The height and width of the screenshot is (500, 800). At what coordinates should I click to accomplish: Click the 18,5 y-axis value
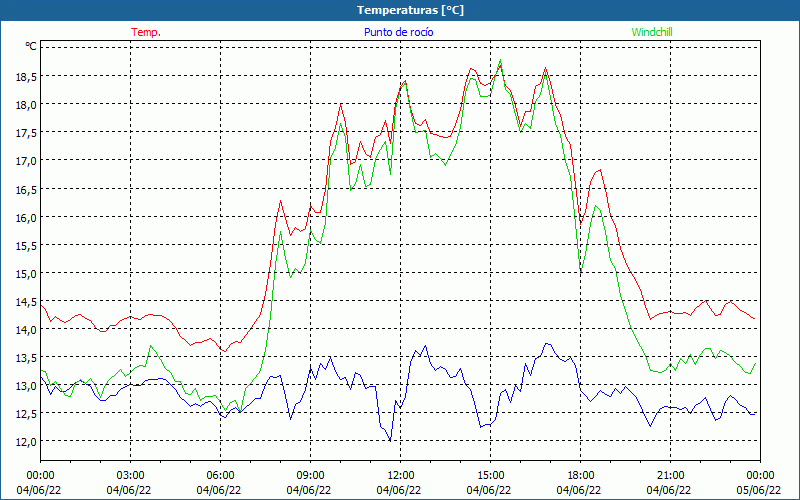28,77
